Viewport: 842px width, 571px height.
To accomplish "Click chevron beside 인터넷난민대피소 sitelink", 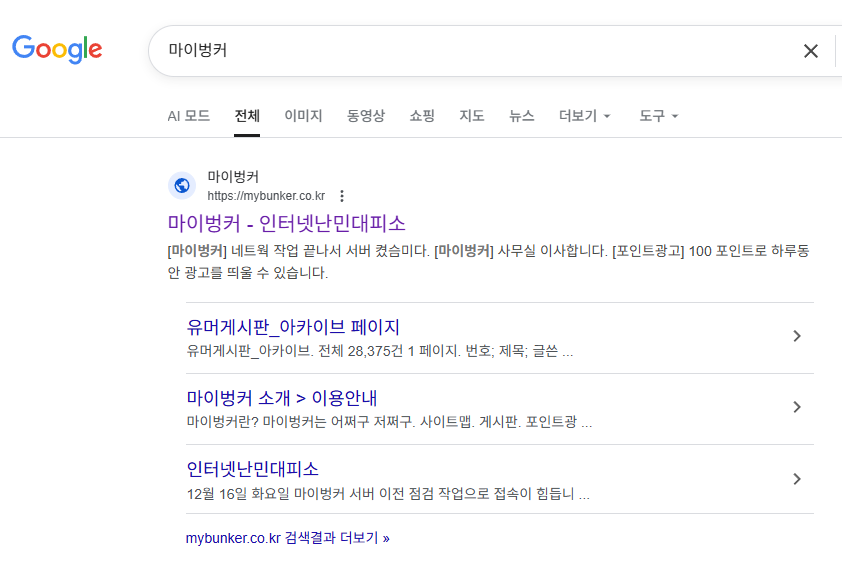I will 796,479.
